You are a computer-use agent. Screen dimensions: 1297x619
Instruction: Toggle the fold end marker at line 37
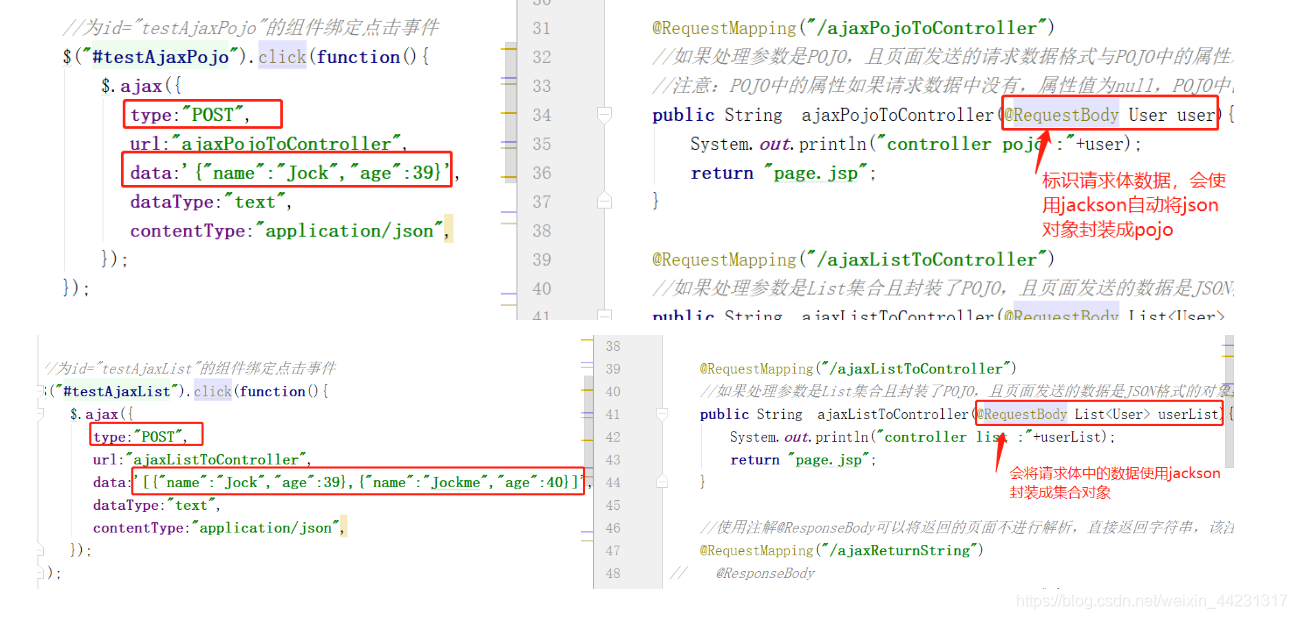point(603,202)
